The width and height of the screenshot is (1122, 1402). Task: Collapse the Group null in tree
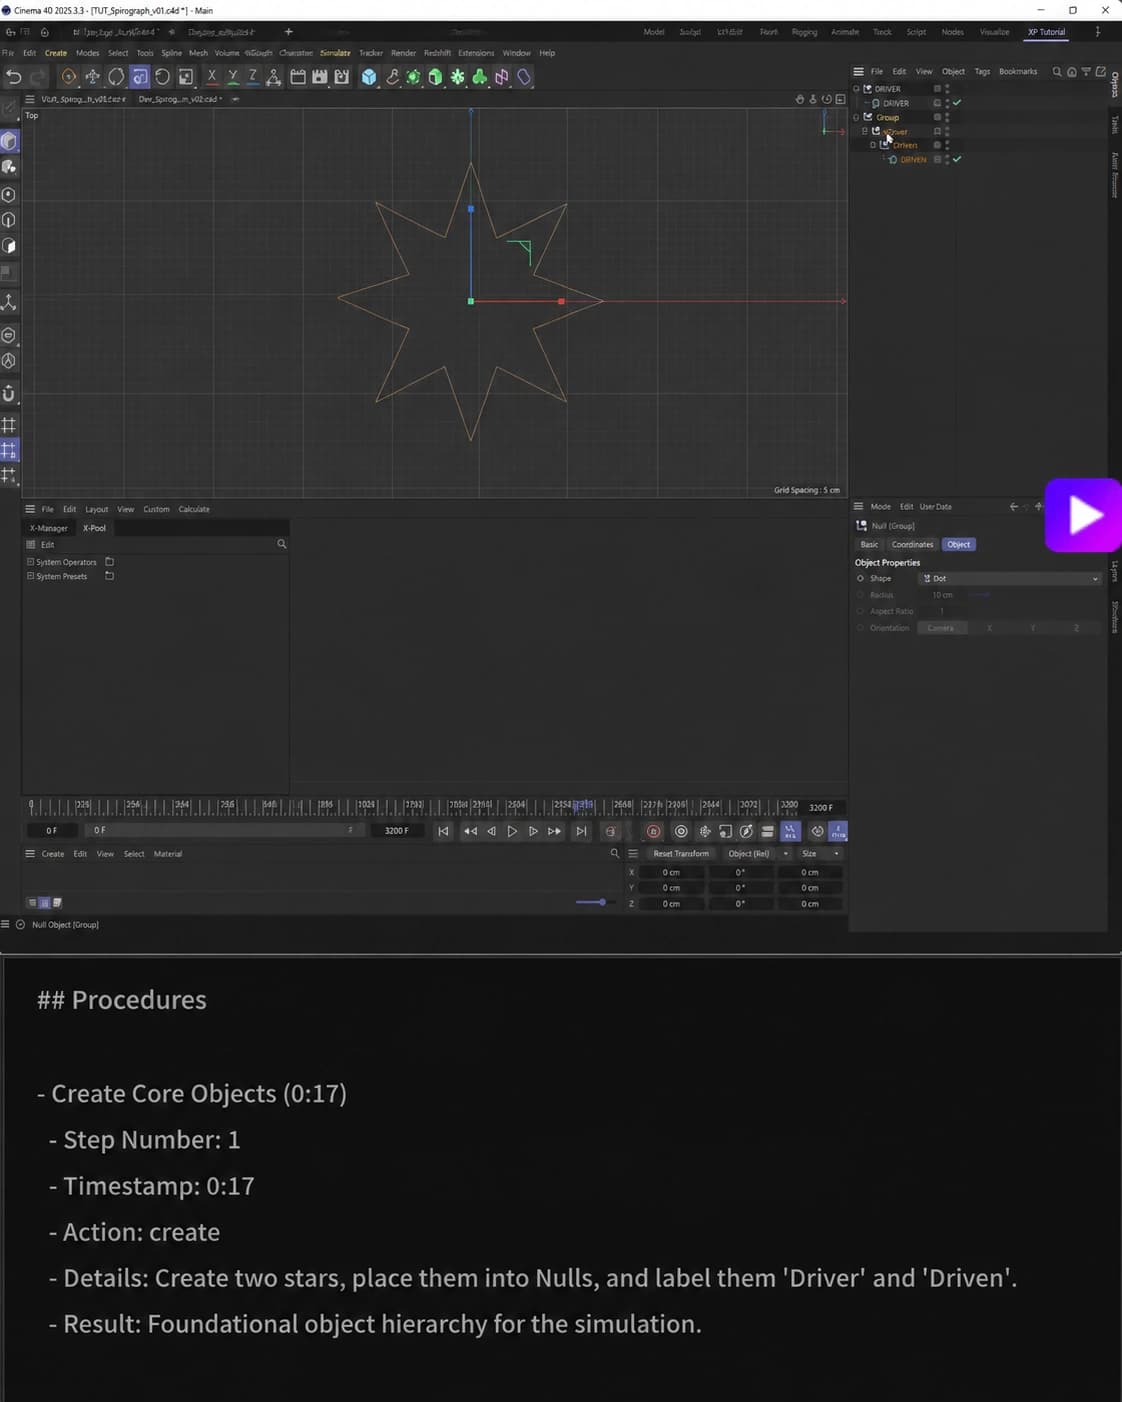[856, 117]
